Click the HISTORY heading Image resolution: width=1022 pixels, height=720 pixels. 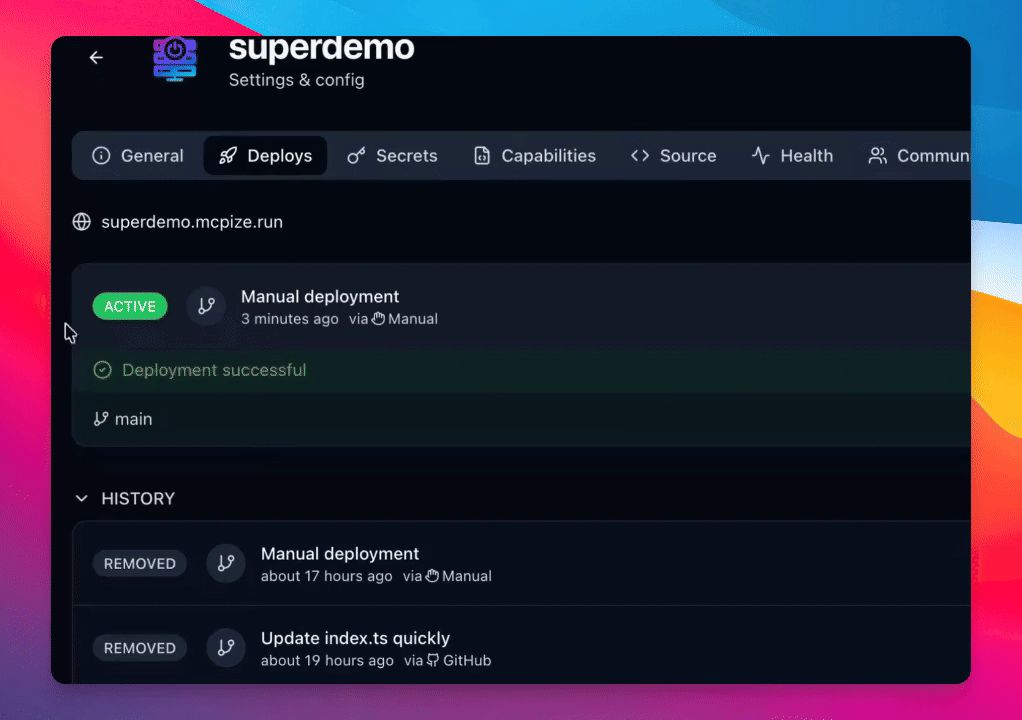[138, 499]
